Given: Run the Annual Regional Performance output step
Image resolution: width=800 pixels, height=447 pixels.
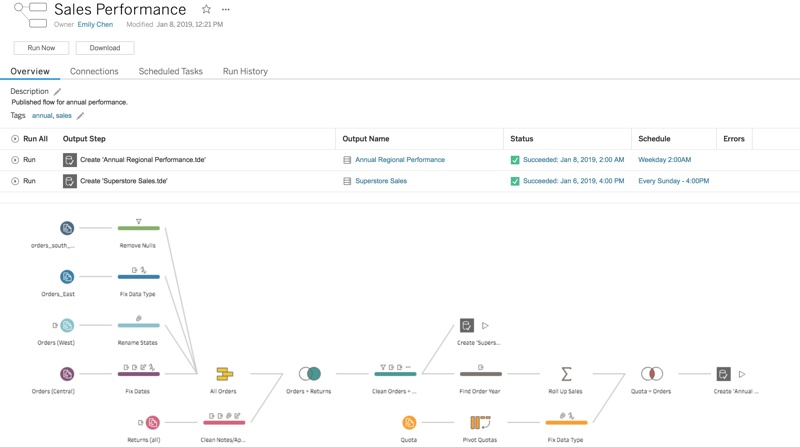Looking at the screenshot, I should coord(23,160).
